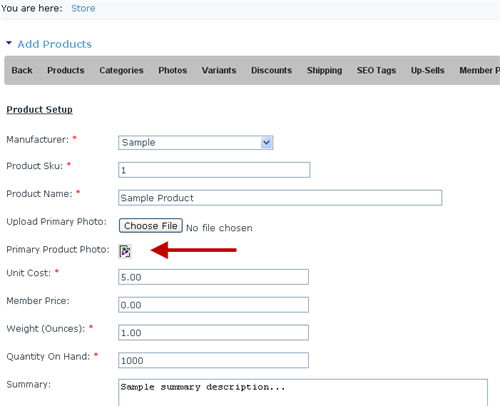Viewport: 500px width, 406px height.
Task: Click the Primary Product Photo thumbnail icon
Action: (x=125, y=251)
